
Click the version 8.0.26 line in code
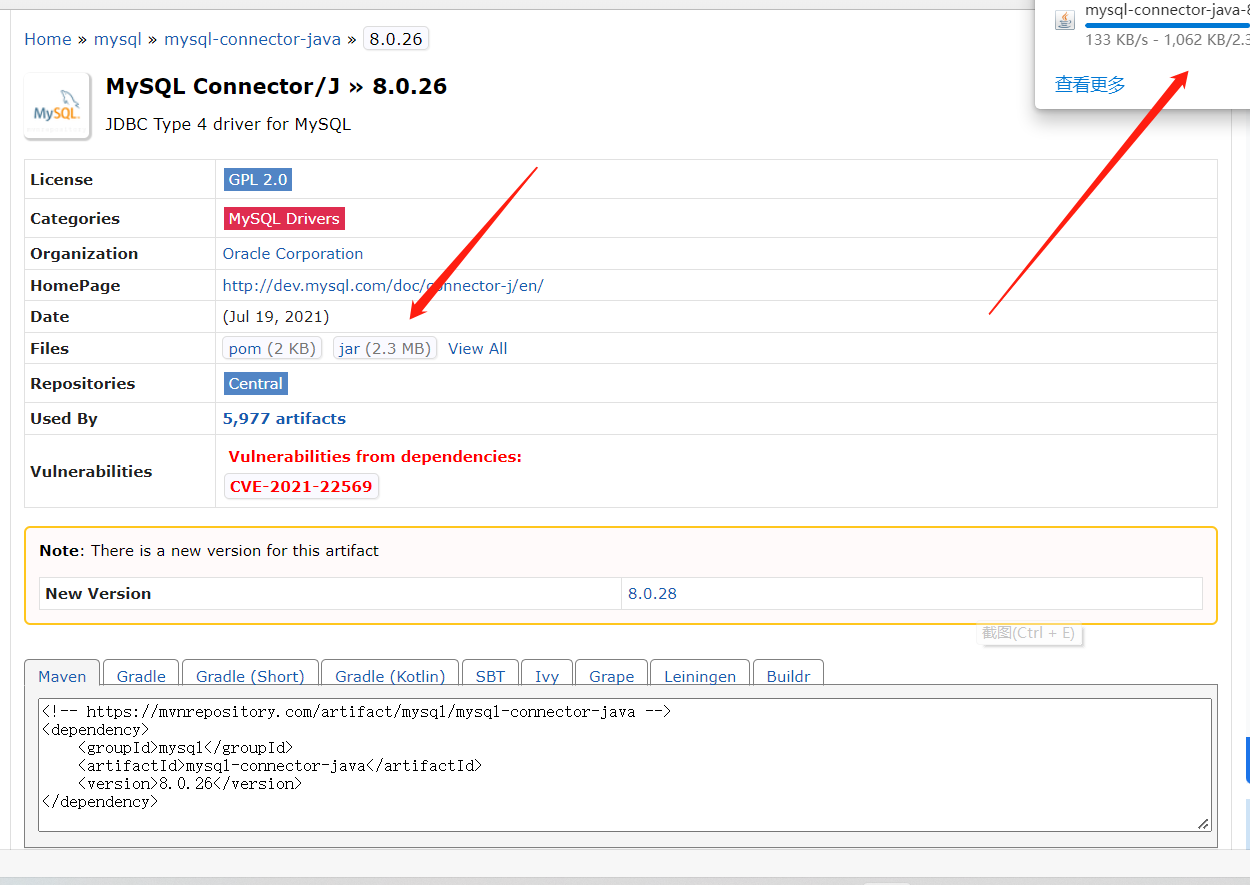(x=189, y=784)
